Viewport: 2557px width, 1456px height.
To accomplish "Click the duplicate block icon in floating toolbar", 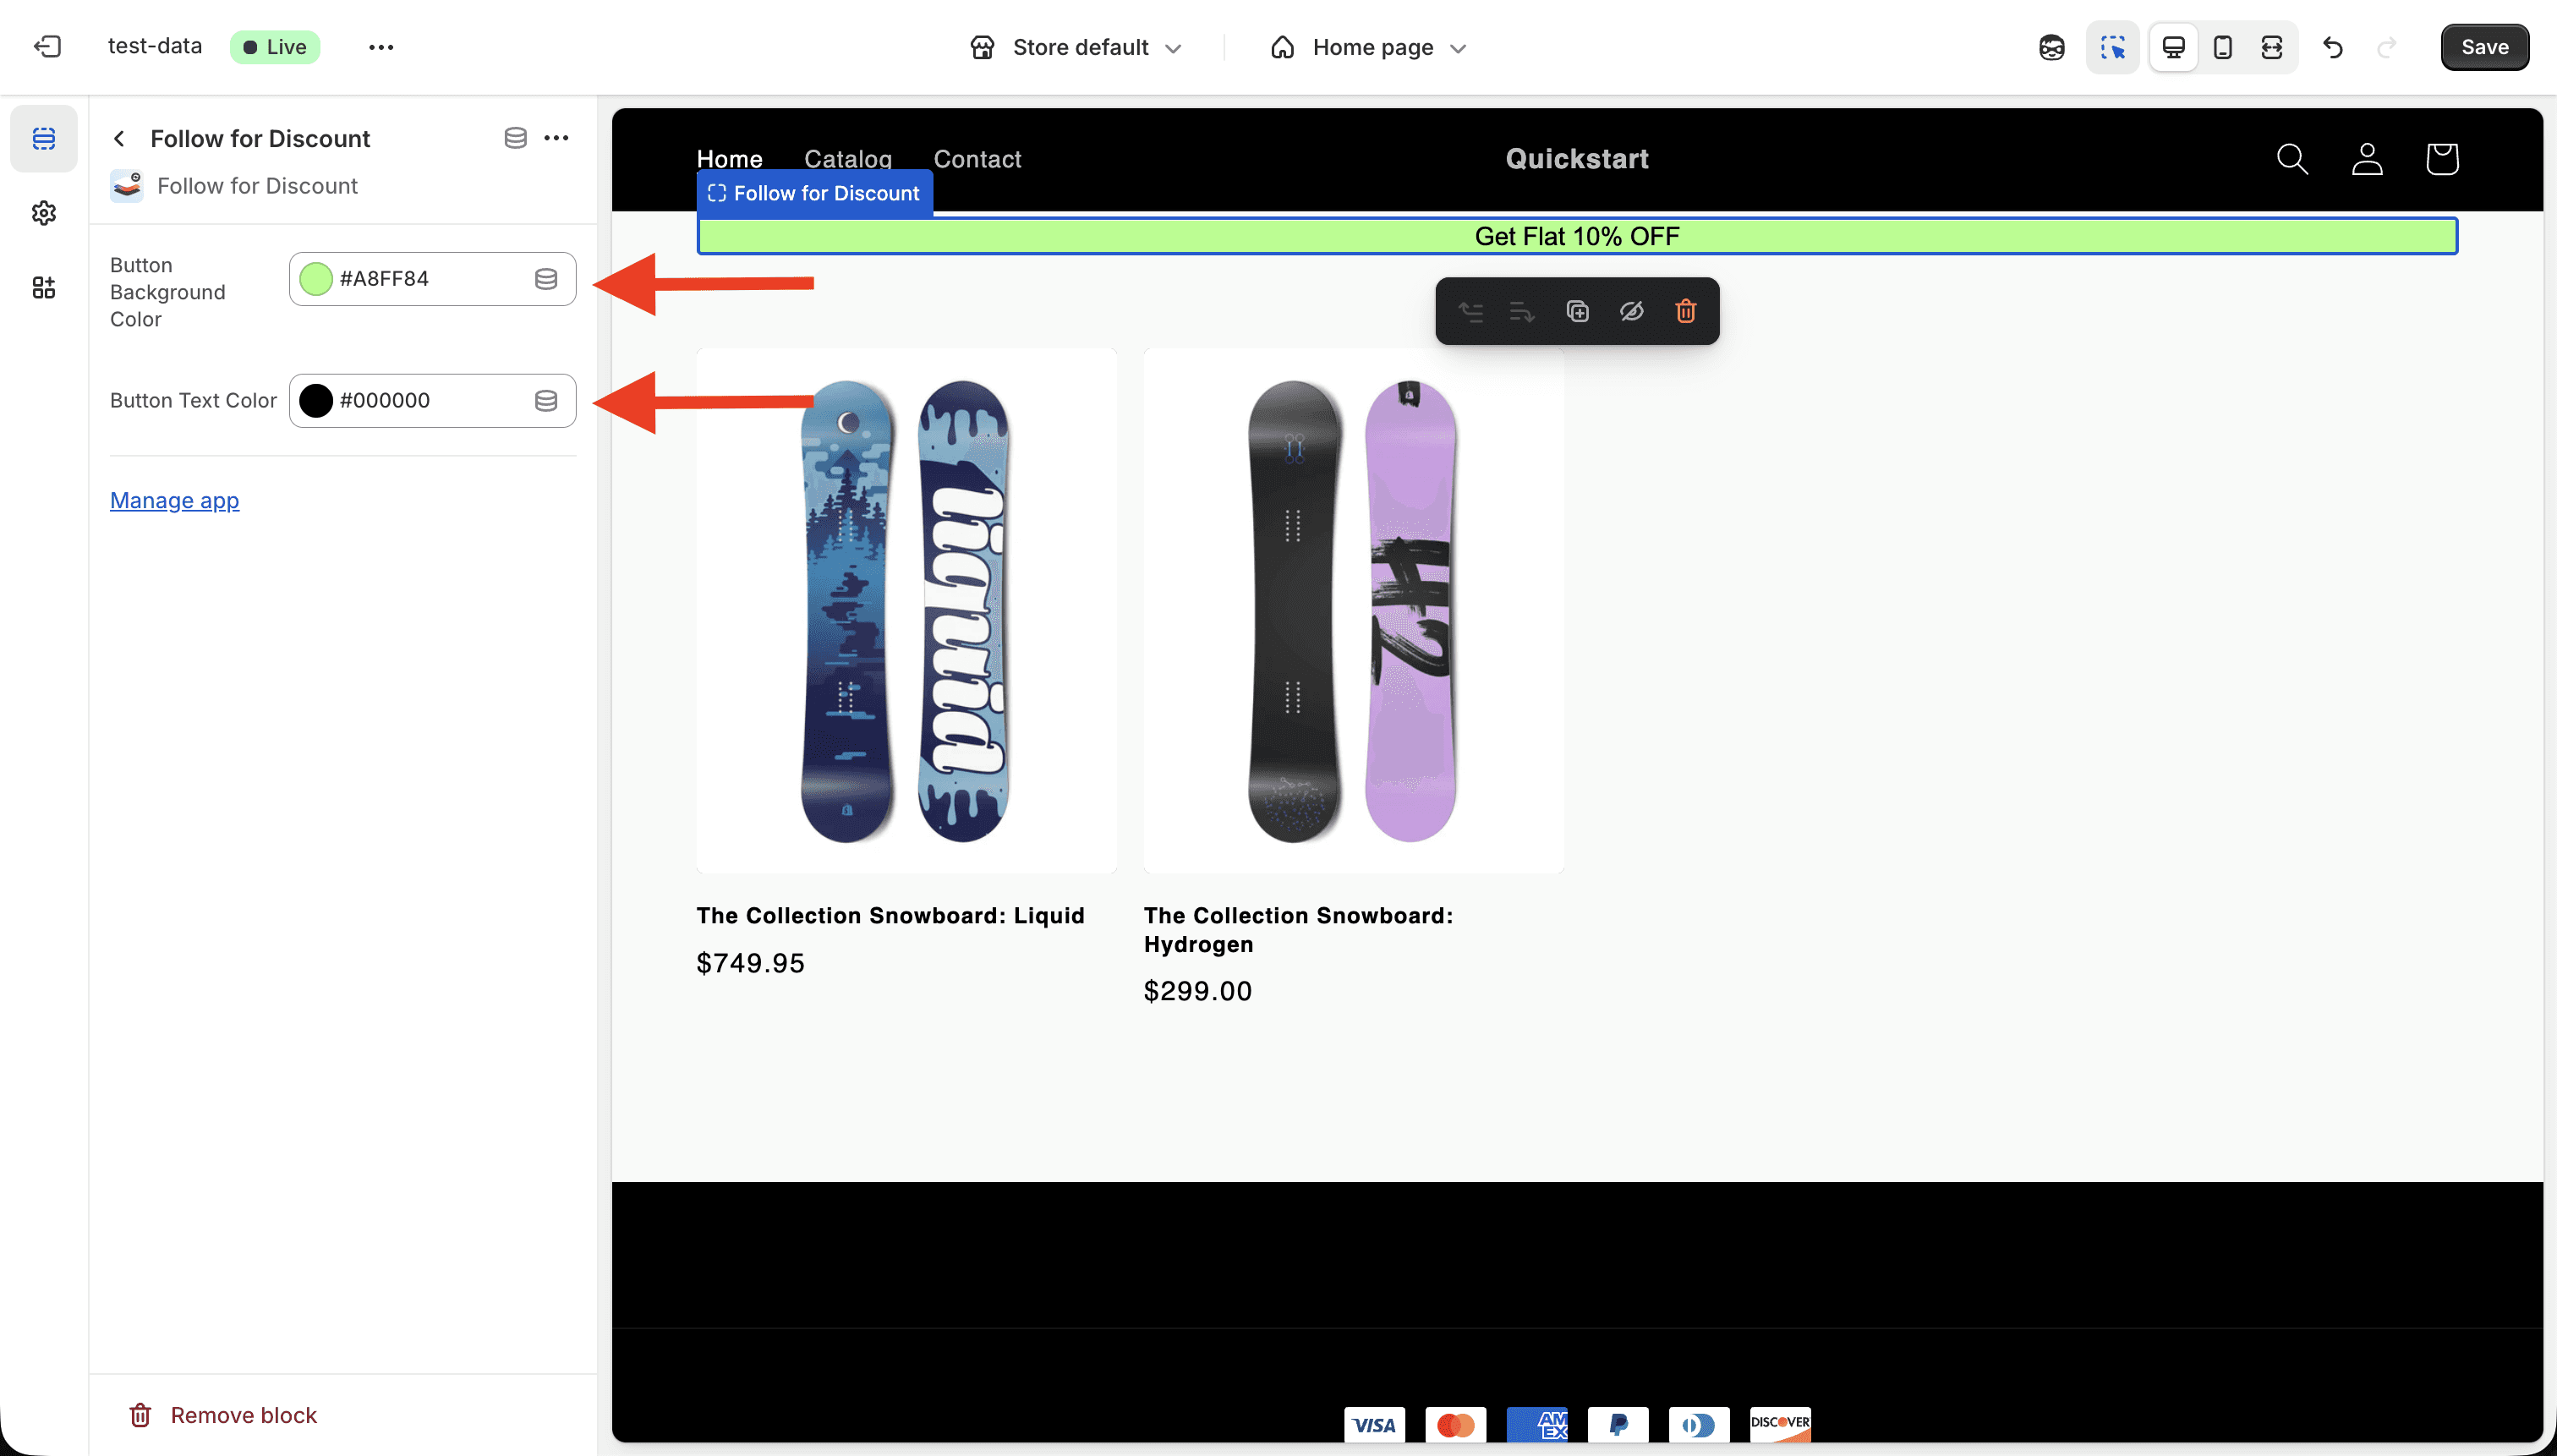I will 1577,311.
